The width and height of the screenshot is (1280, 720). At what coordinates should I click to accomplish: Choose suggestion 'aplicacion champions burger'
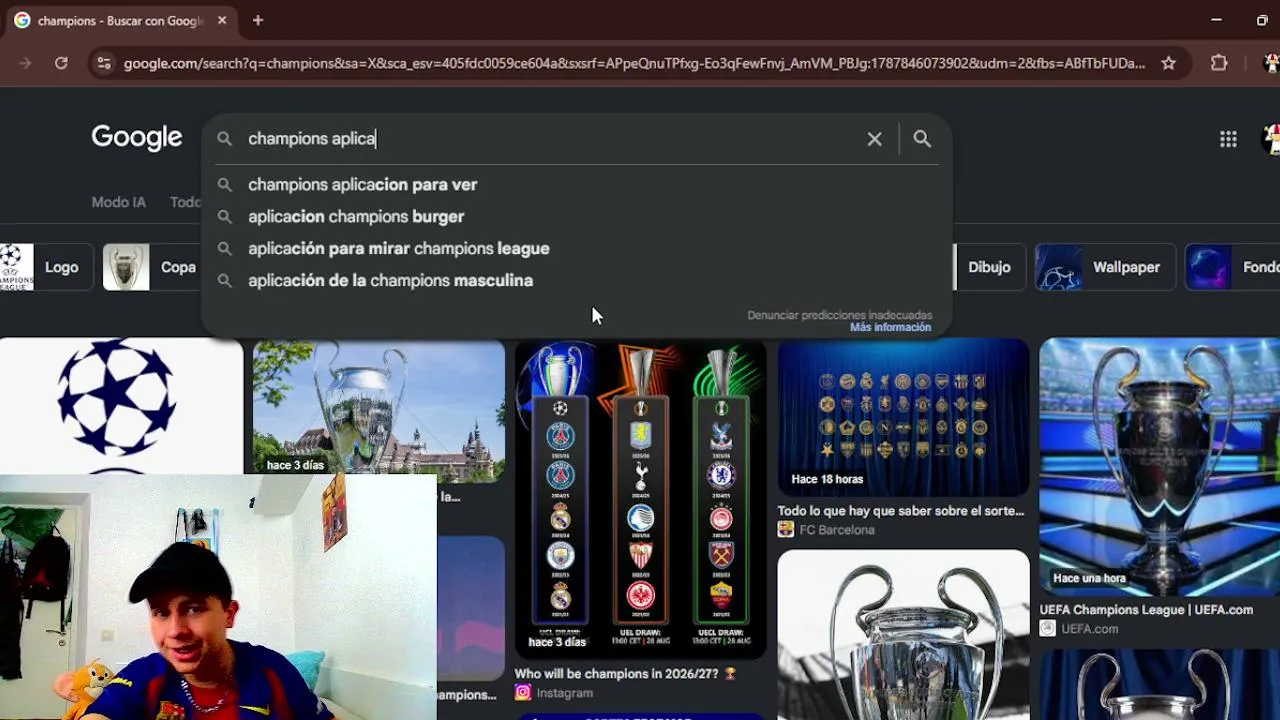tap(575, 217)
